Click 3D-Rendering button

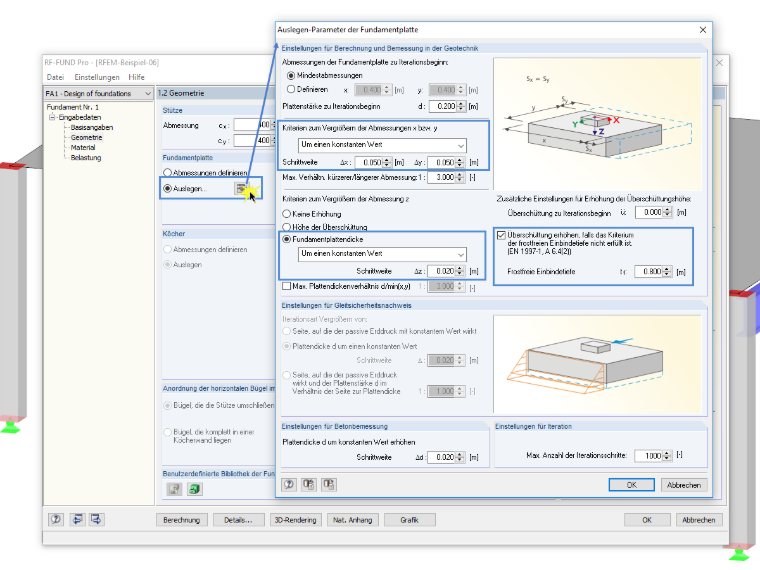tap(295, 520)
